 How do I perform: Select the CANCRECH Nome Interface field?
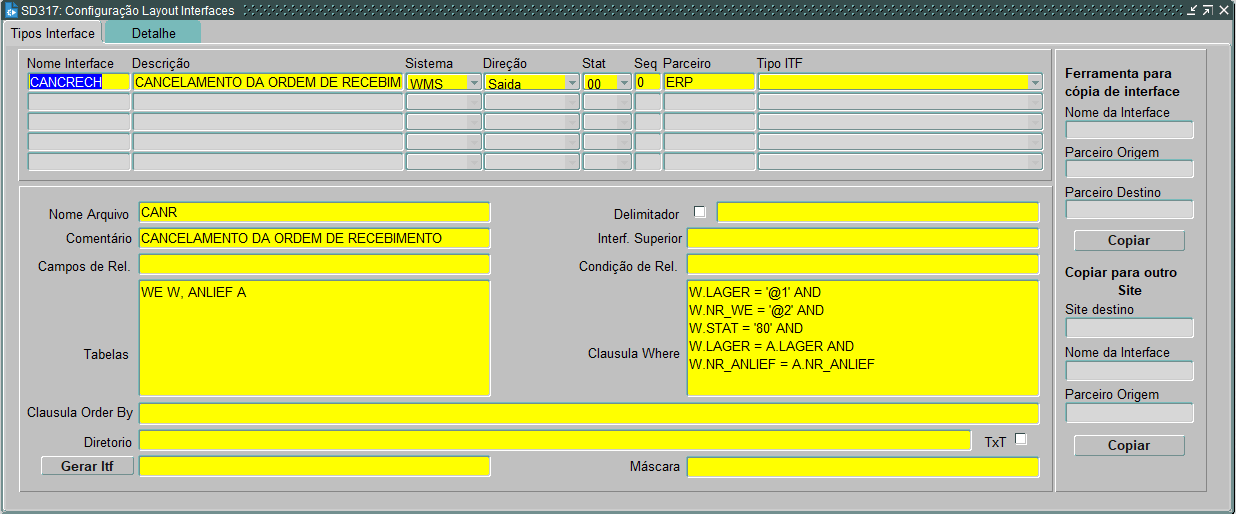79,82
